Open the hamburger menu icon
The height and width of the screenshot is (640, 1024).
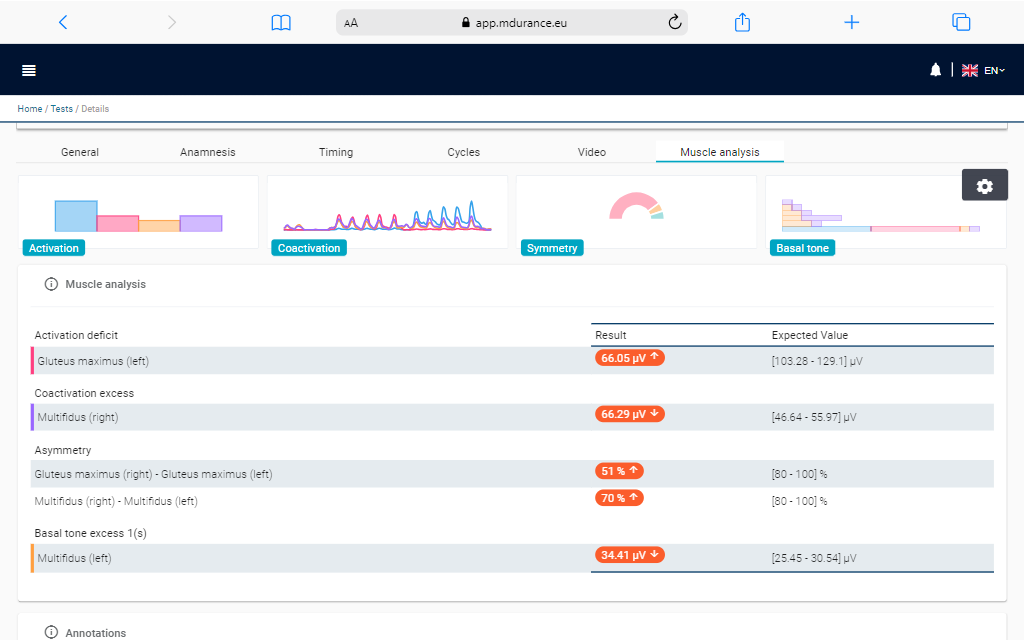click(x=29, y=70)
